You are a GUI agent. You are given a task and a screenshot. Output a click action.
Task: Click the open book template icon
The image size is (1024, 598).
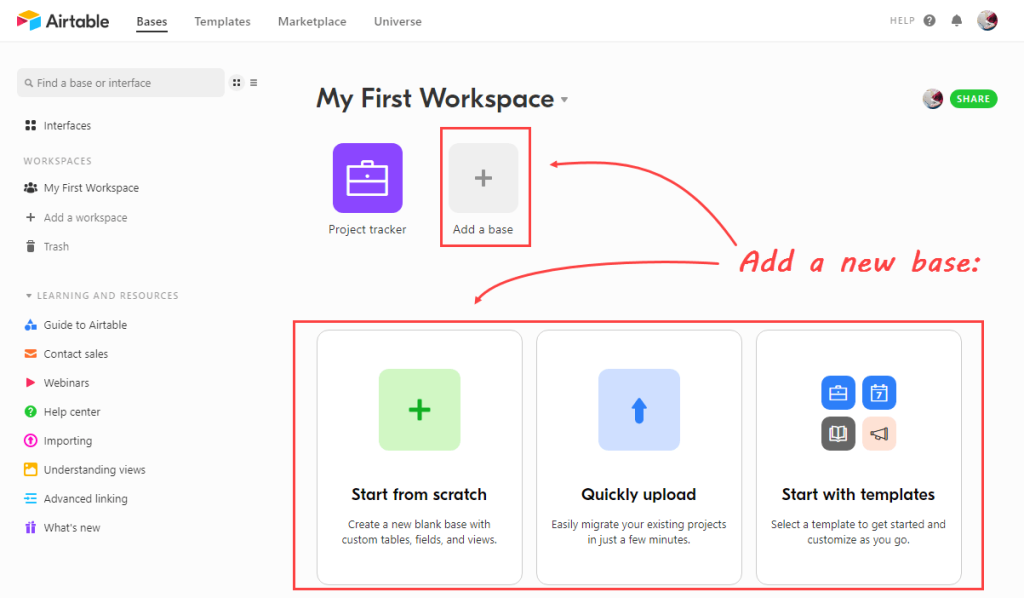click(838, 433)
